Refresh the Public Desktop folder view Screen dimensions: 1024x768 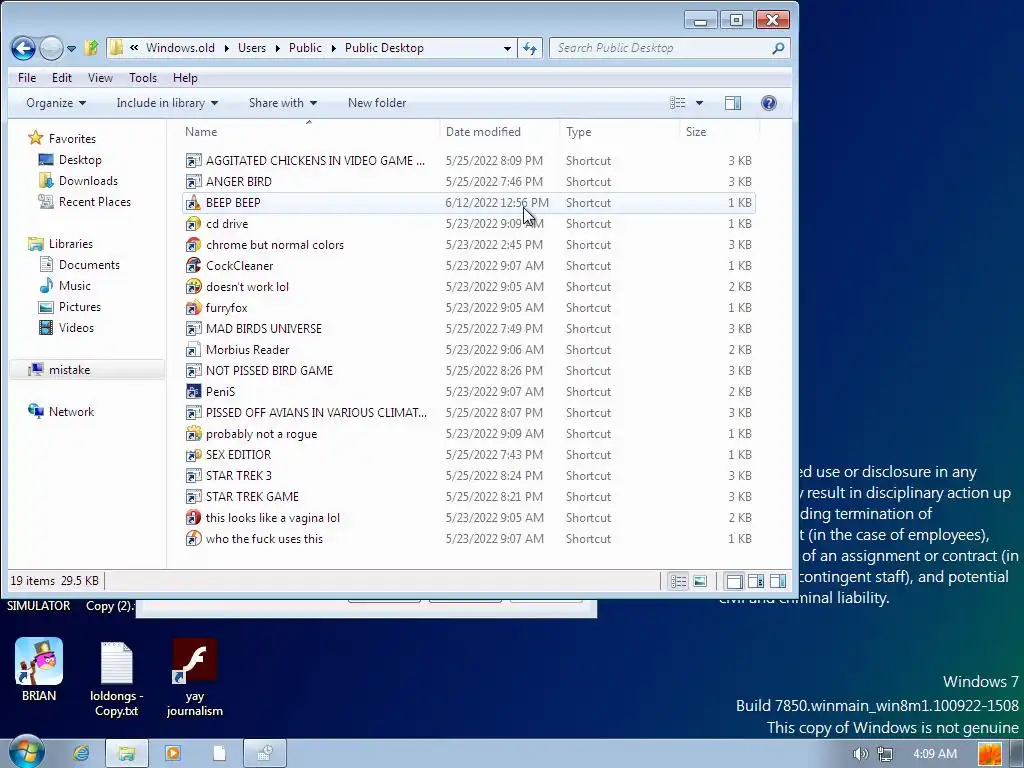click(x=530, y=48)
